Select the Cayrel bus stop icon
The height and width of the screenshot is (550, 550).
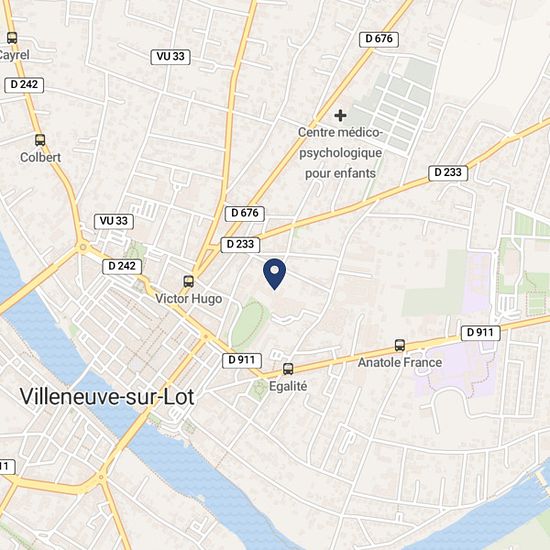click(x=12, y=38)
